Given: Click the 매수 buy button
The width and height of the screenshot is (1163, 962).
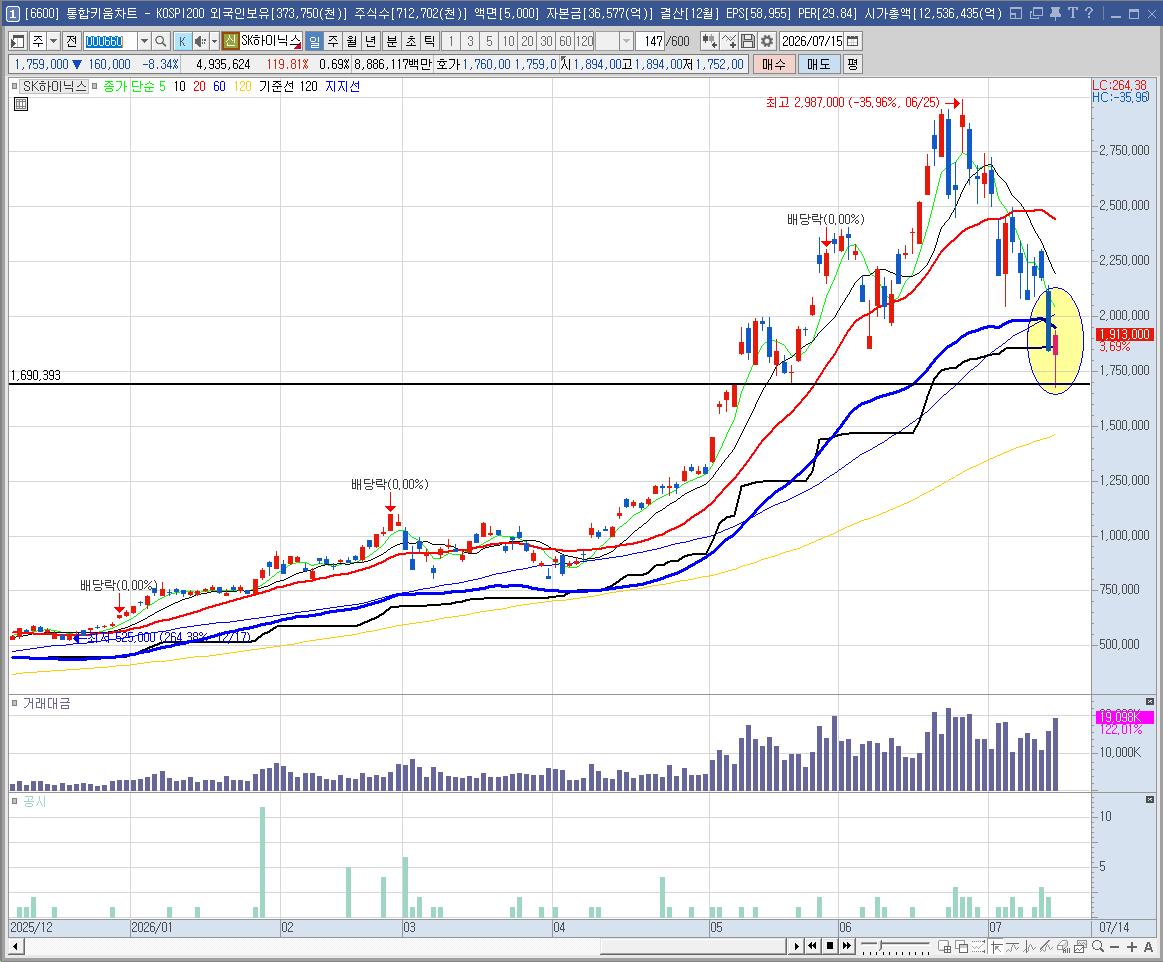Looking at the screenshot, I should click(x=774, y=65).
